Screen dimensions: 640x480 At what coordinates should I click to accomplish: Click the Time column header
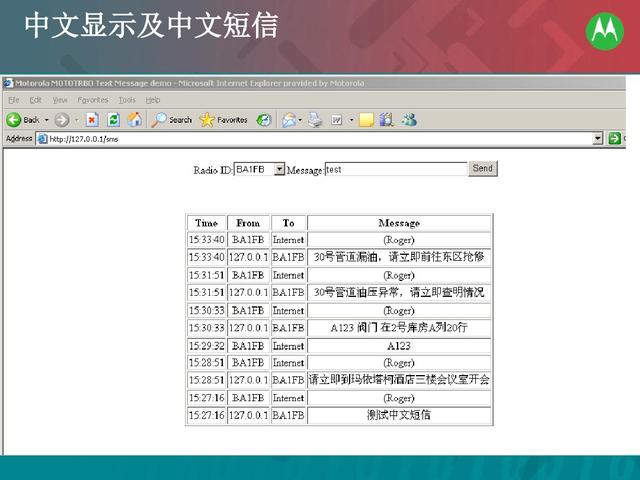207,223
